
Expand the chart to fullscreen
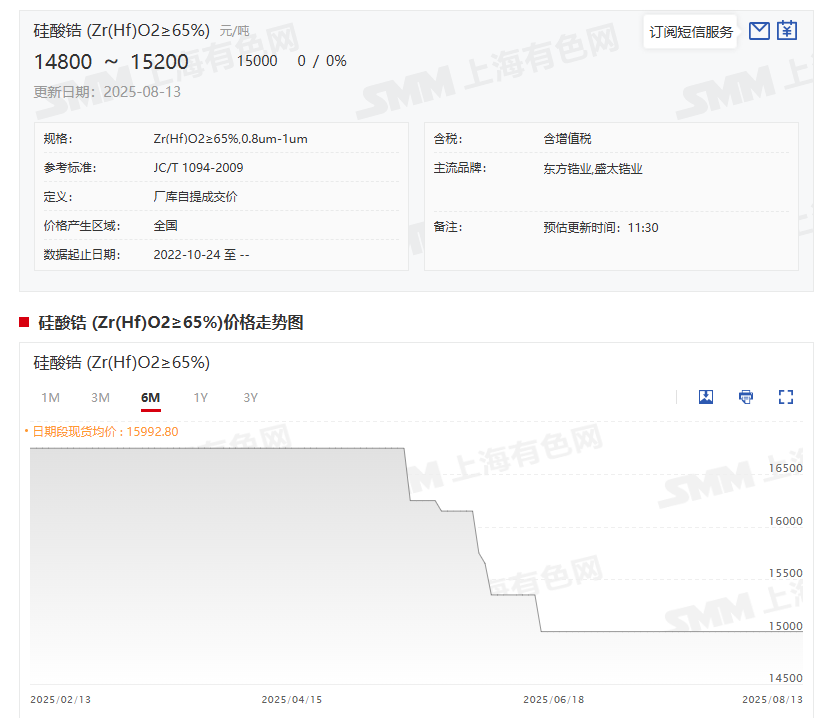pyautogui.click(x=786, y=397)
